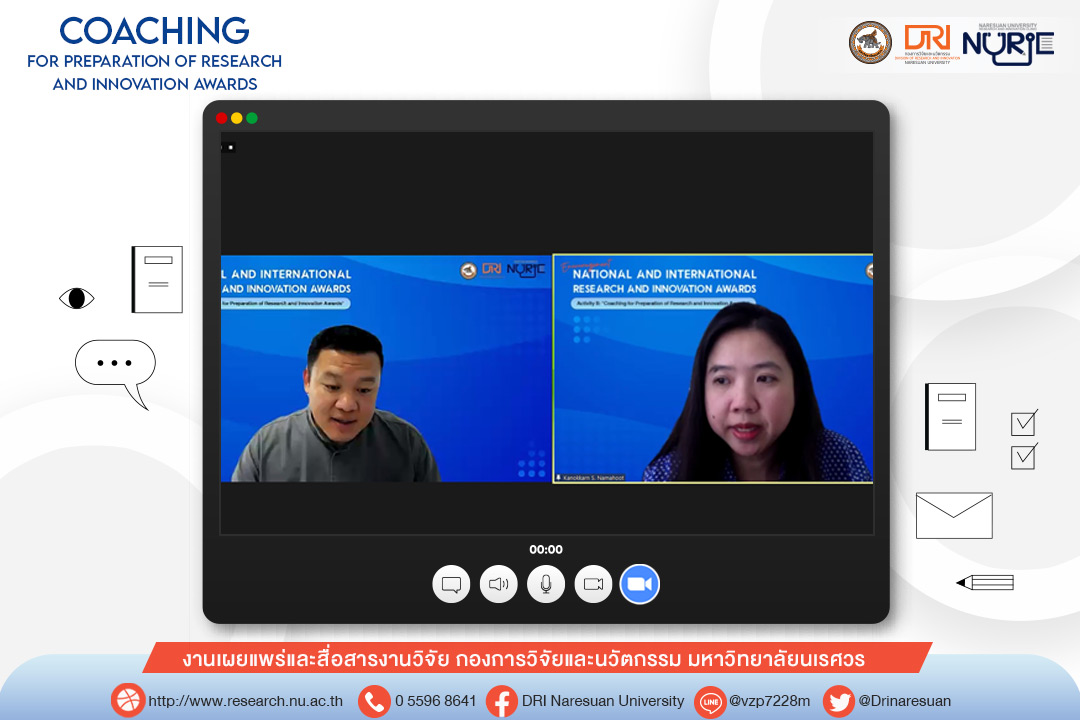Click the Twitter handle @Drinaresuan
1080x720 pixels.
pyautogui.click(x=904, y=701)
